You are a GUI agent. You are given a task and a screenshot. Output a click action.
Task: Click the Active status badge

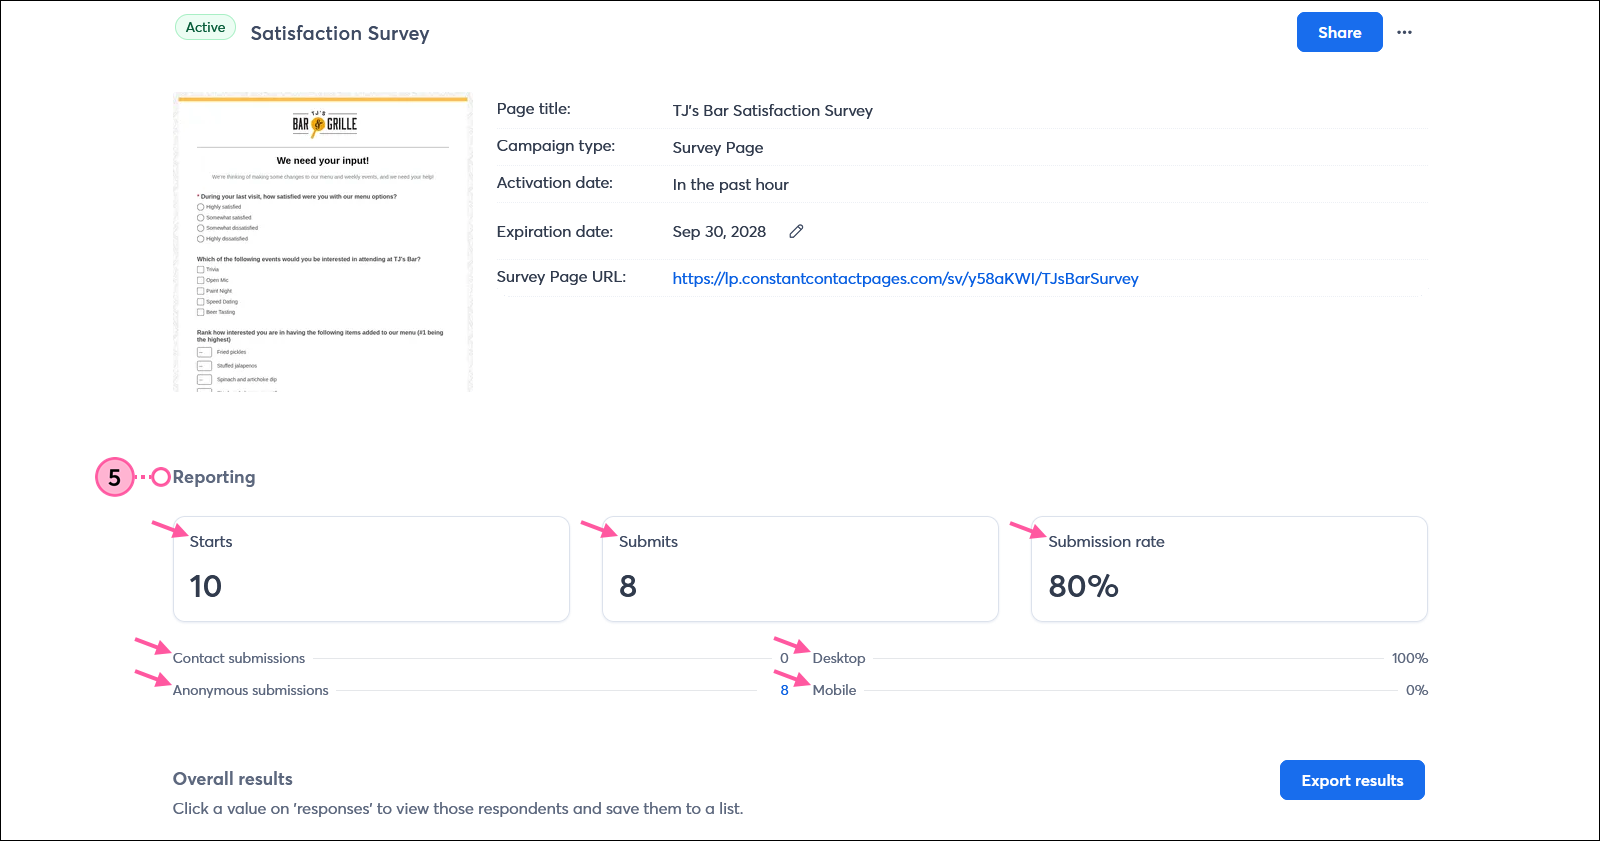(x=205, y=27)
